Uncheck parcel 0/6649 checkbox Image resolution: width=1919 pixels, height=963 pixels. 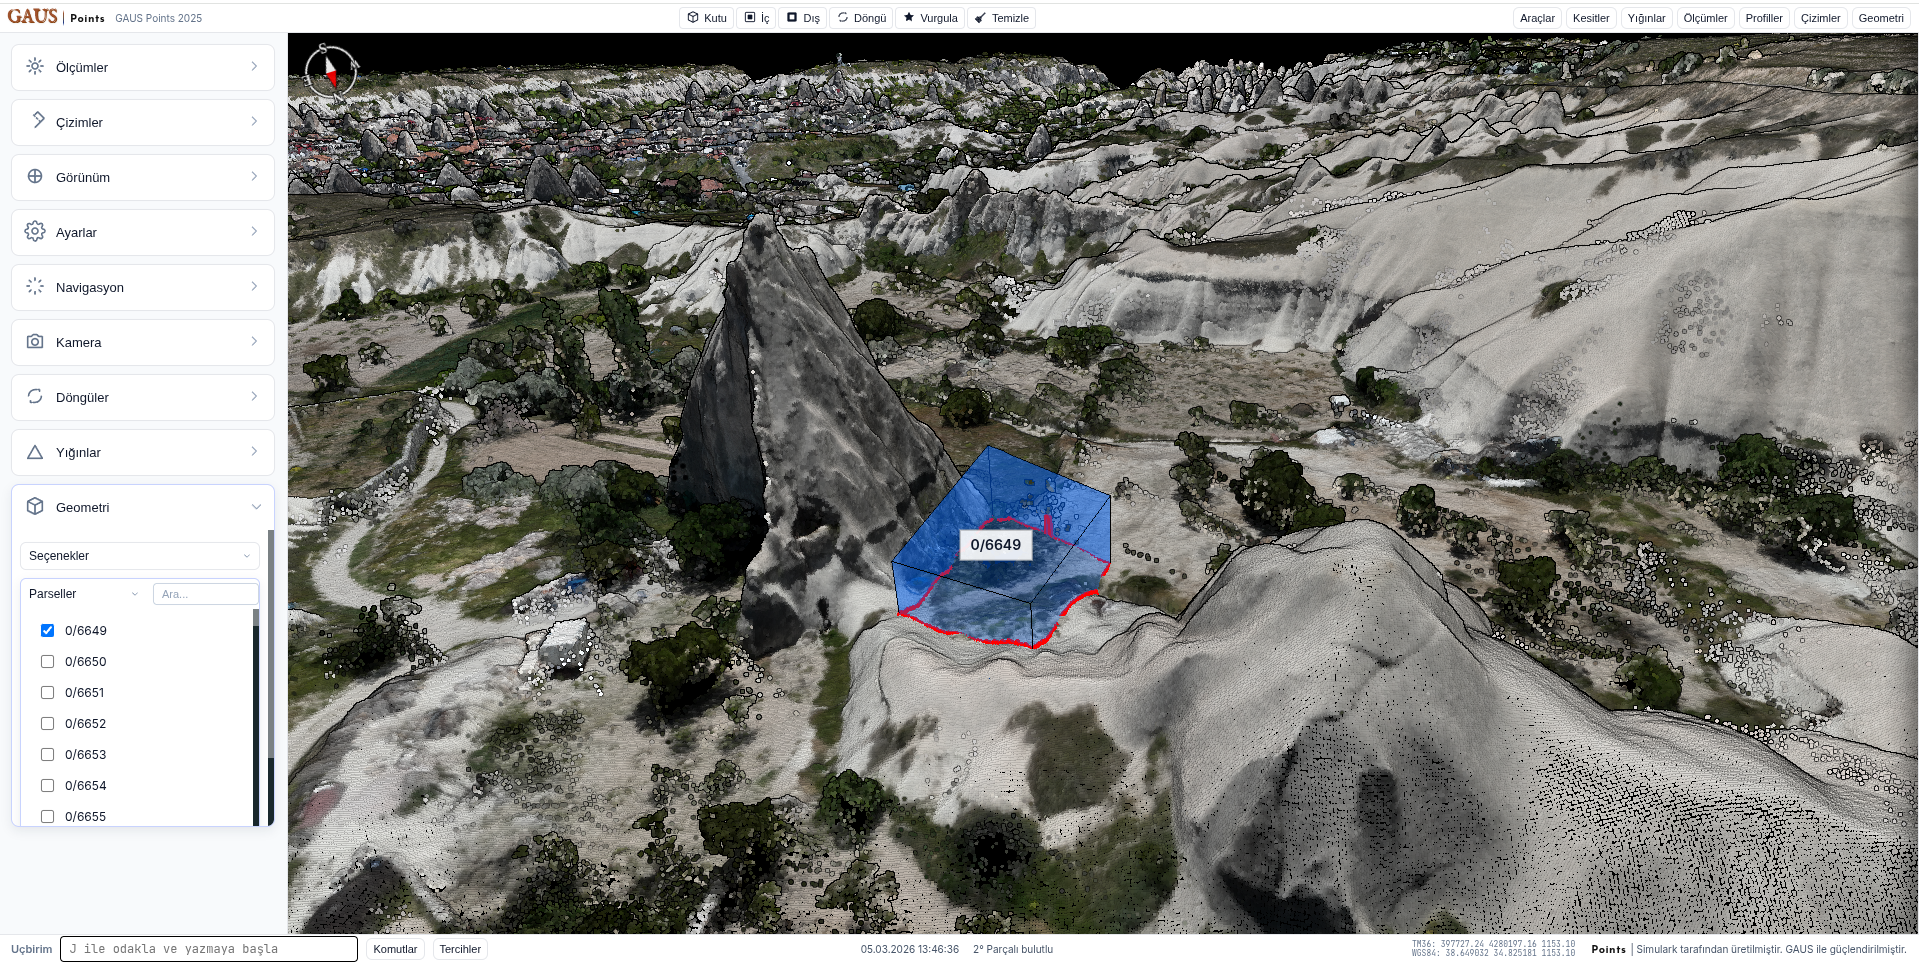click(x=47, y=630)
